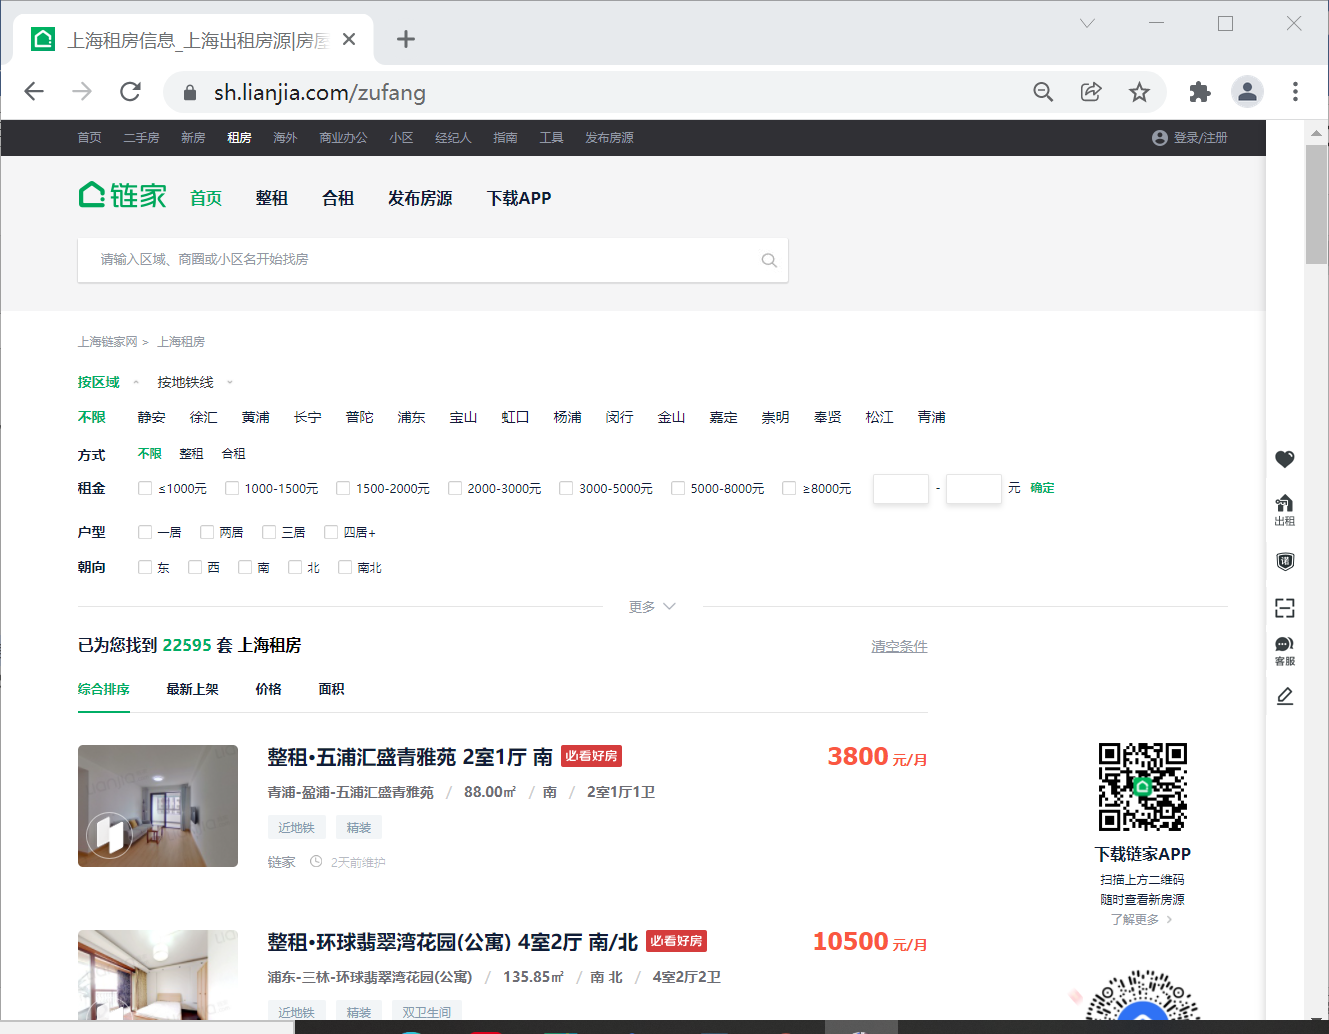Select 静安 district filter

[x=151, y=417]
